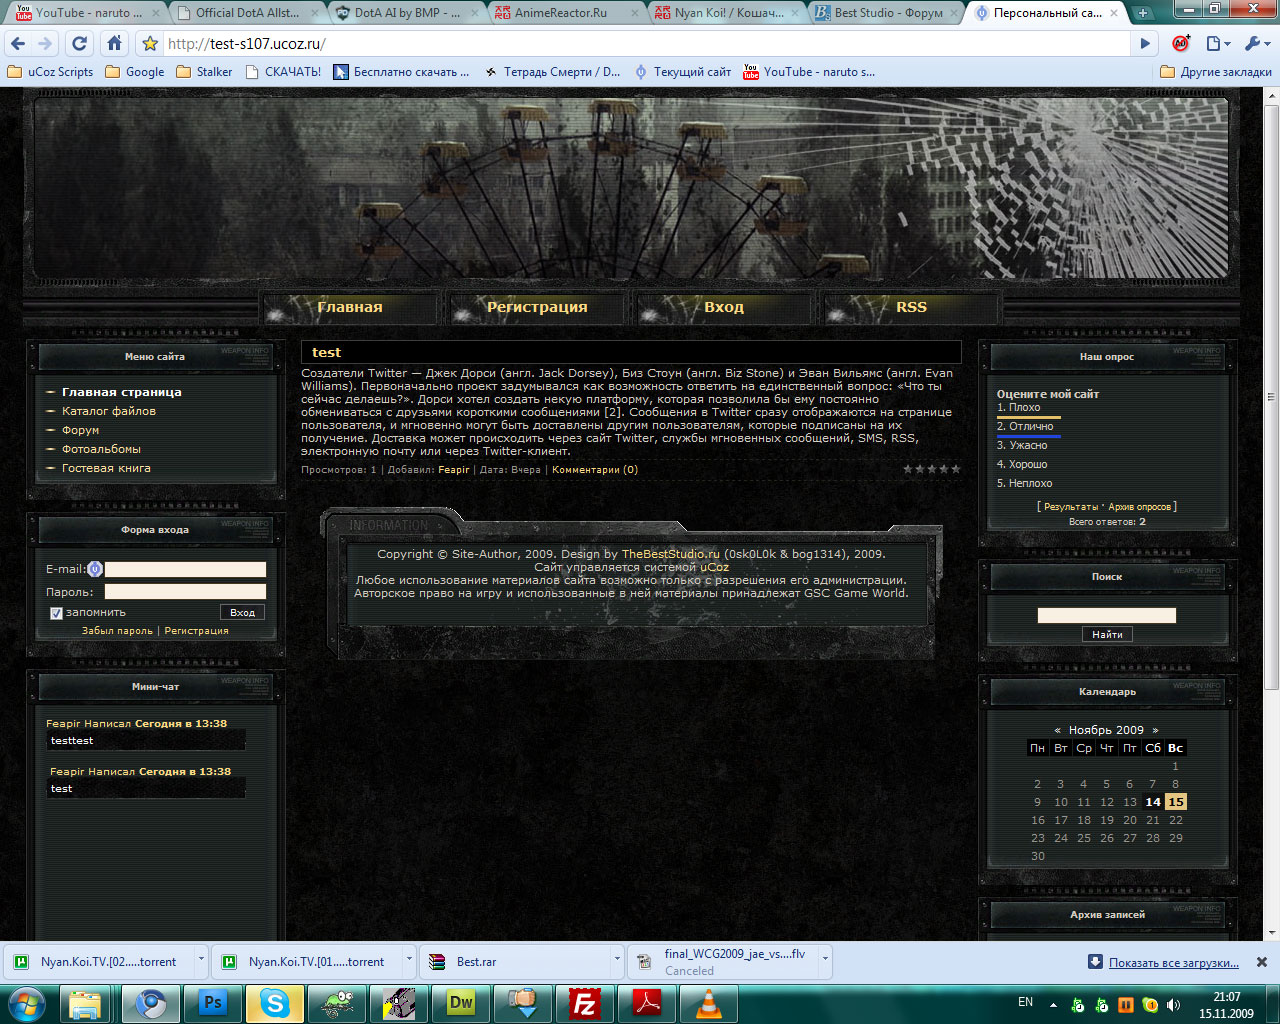
Task: Open the Windows Start menu
Action: coord(27,1003)
